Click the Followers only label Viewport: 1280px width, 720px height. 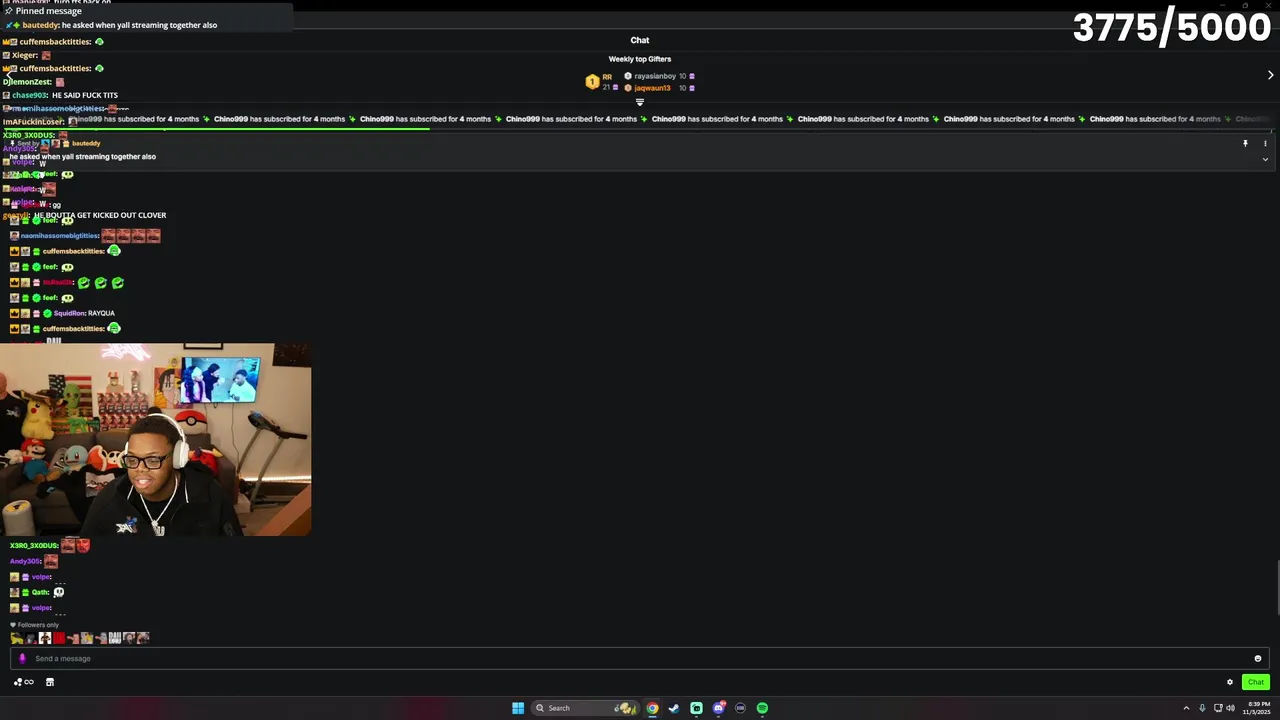pos(38,625)
